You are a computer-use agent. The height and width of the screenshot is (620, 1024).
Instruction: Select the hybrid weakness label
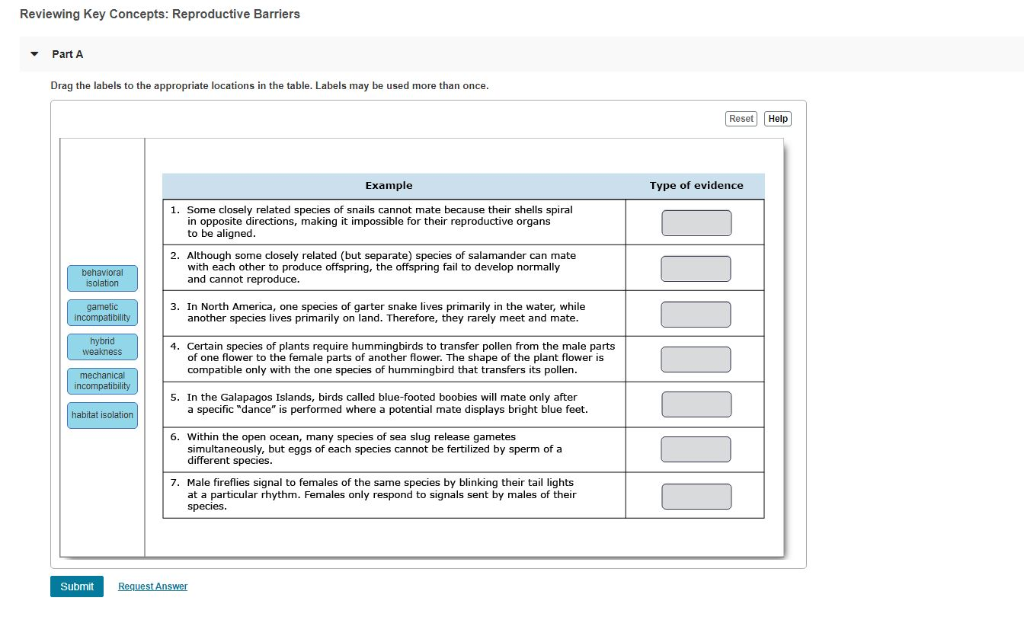click(102, 346)
